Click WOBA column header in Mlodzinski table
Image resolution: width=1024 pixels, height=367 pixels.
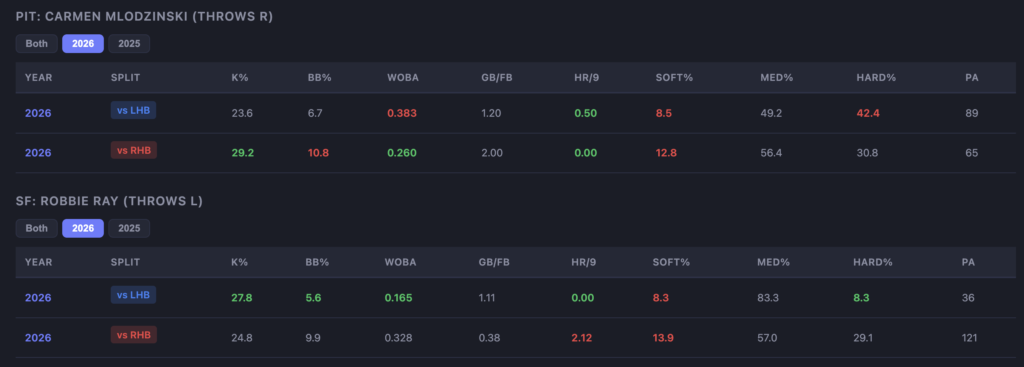click(x=403, y=77)
